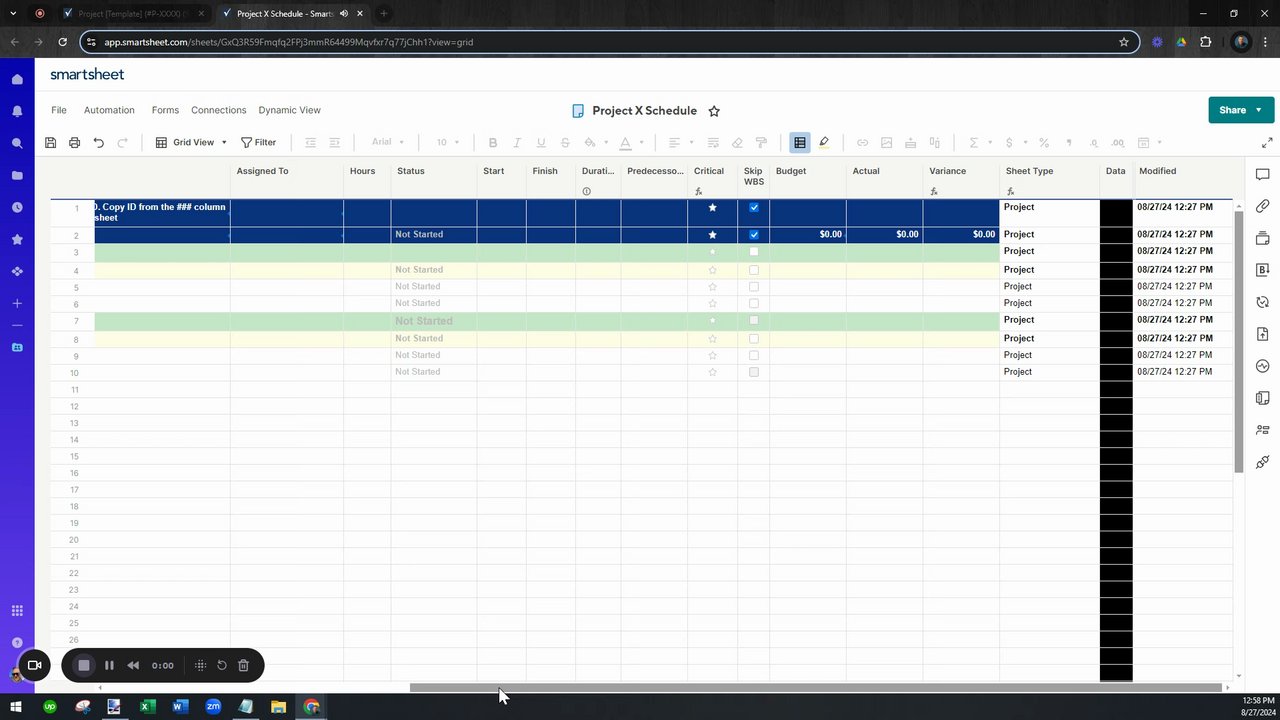The height and width of the screenshot is (720, 1280).
Task: Apply bold formatting in the toolbar
Action: point(493,143)
